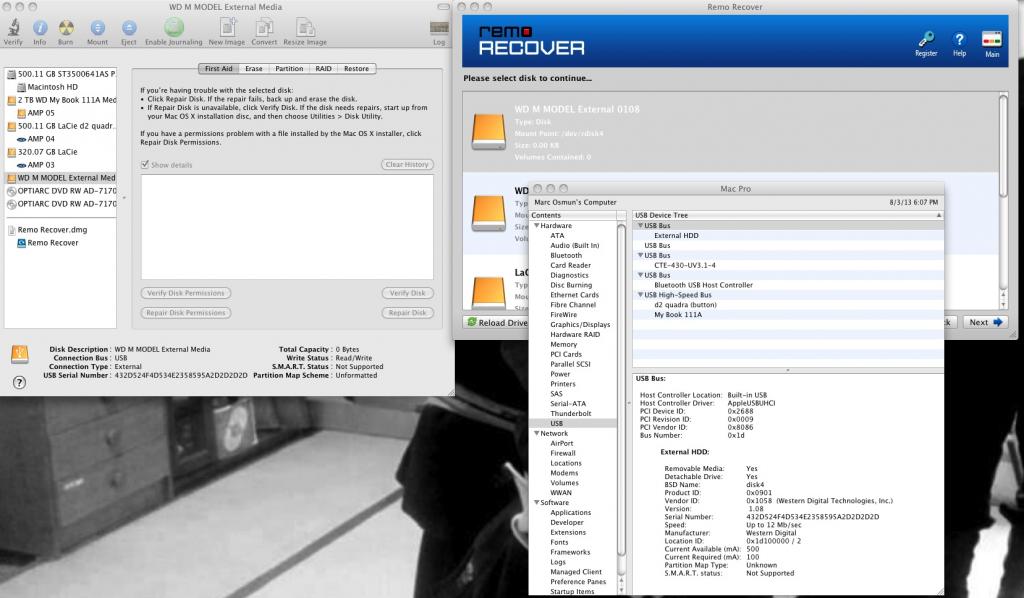Sort the USB Device Tree column header arrow
1024x598 pixels.
[x=938, y=215]
